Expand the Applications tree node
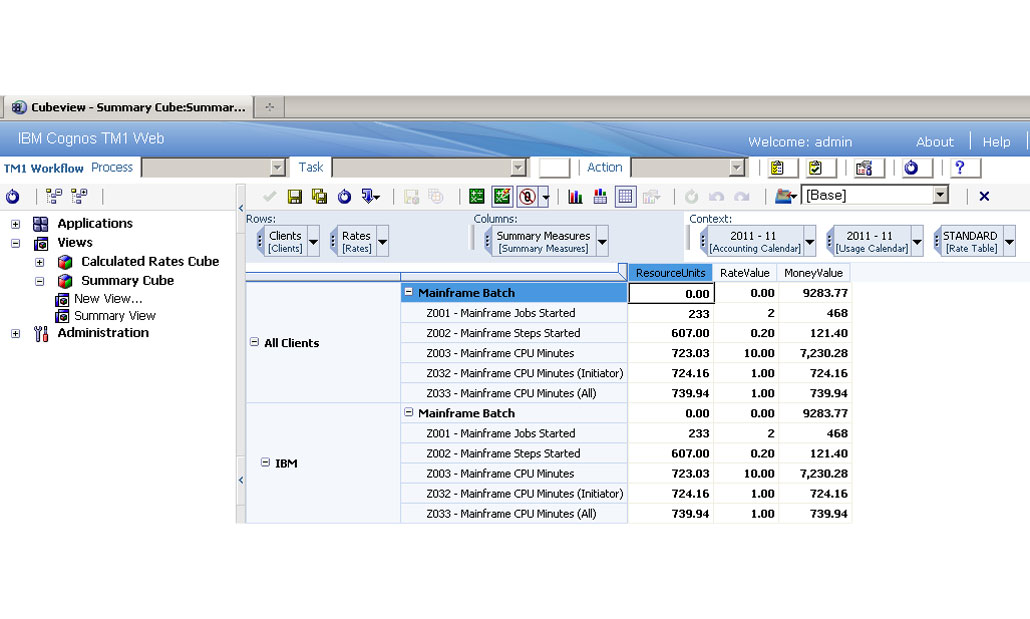The width and height of the screenshot is (1030, 619). [16, 224]
